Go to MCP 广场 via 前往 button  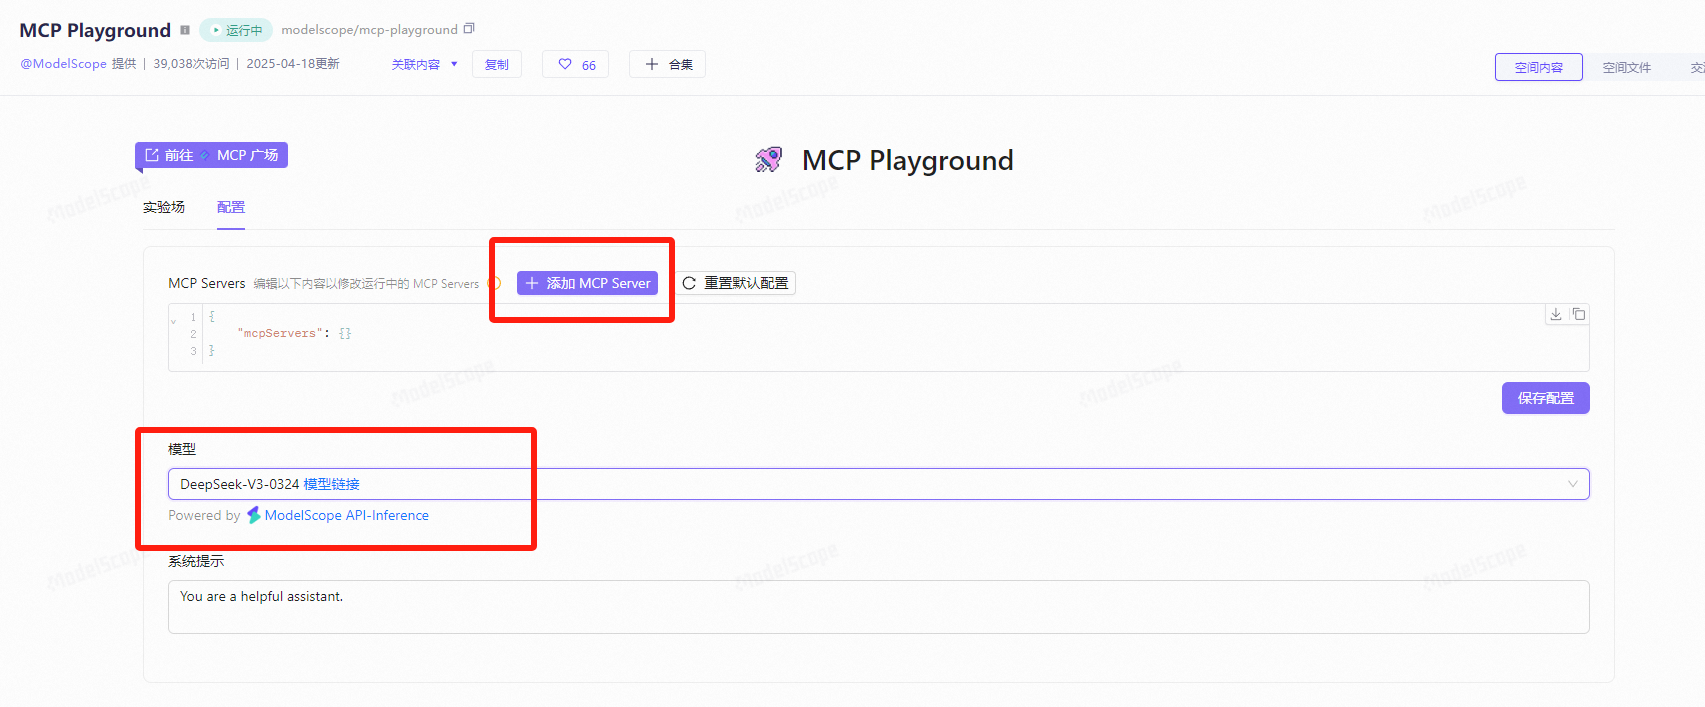point(211,155)
